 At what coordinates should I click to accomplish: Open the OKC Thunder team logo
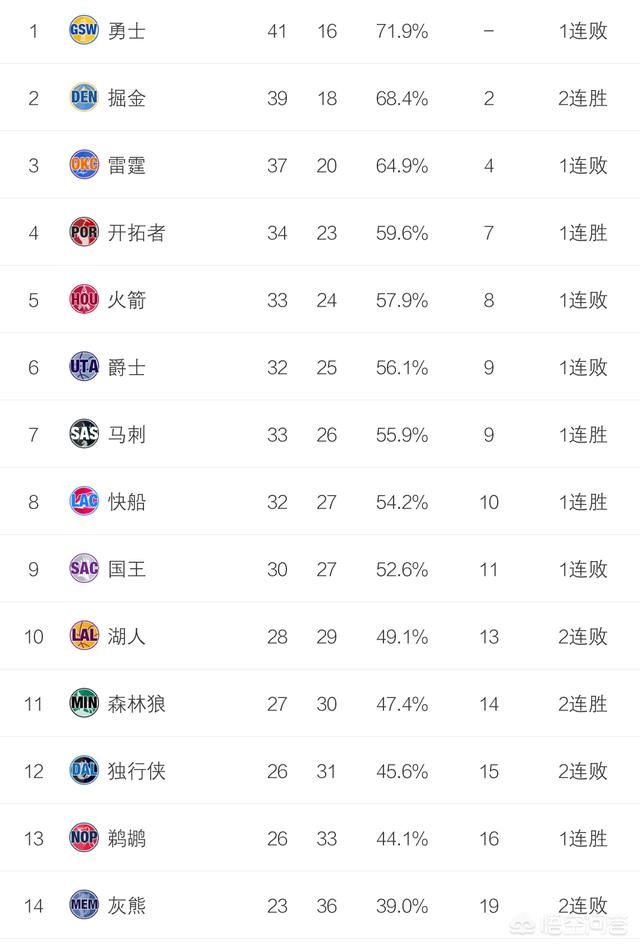[84, 164]
